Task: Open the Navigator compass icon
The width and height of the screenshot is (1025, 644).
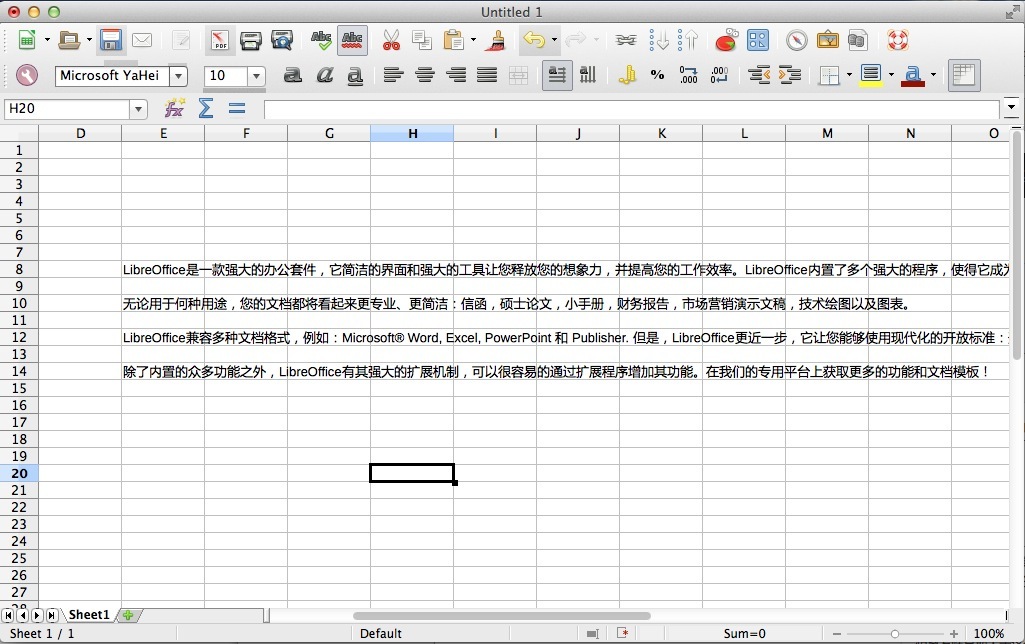Action: pos(796,41)
